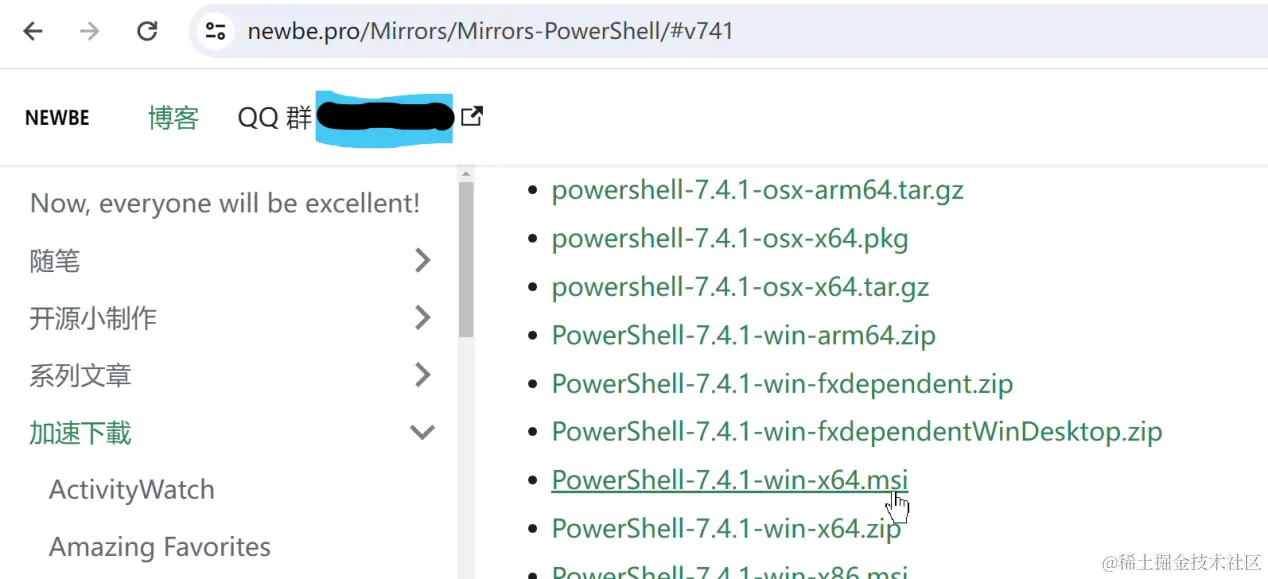Open the 博客 navigation link

pos(173,118)
